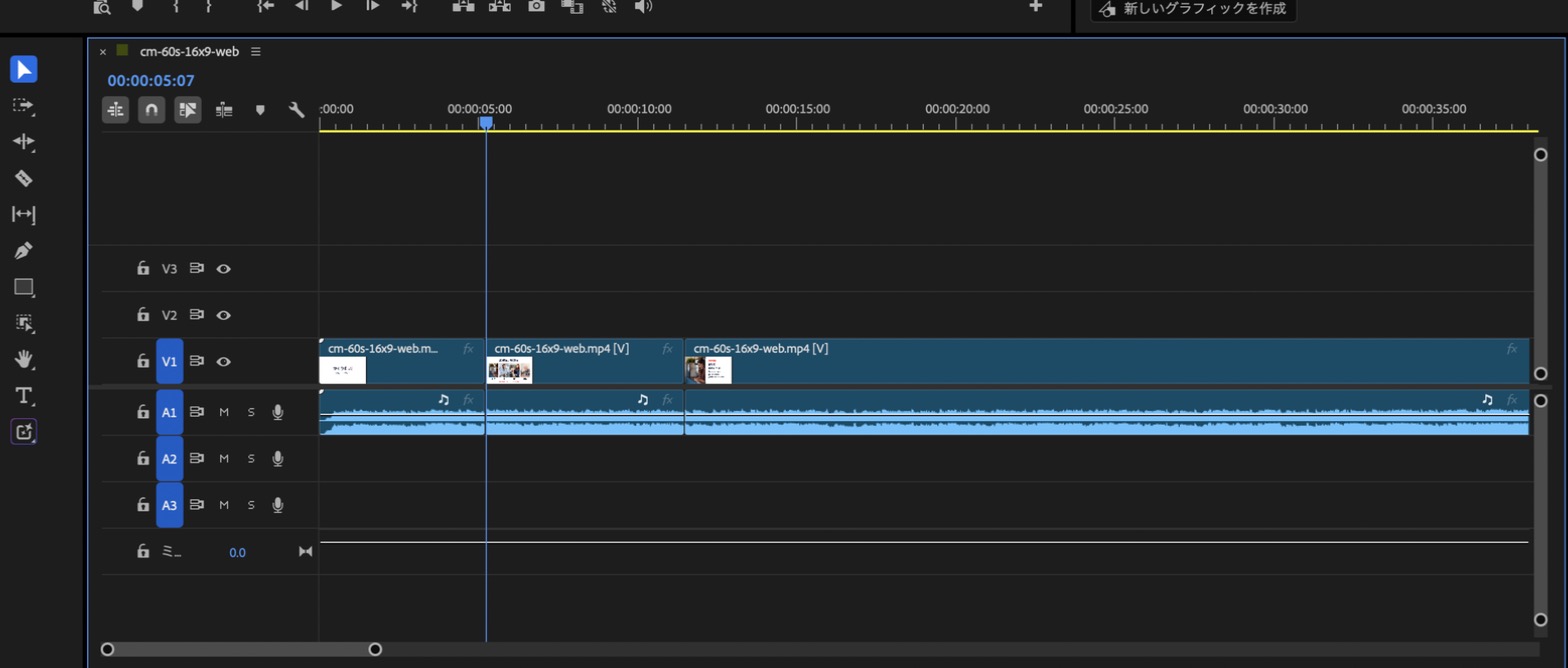Image resolution: width=1568 pixels, height=668 pixels.
Task: Click the blue playhead marker on ruler
Action: pos(486,122)
